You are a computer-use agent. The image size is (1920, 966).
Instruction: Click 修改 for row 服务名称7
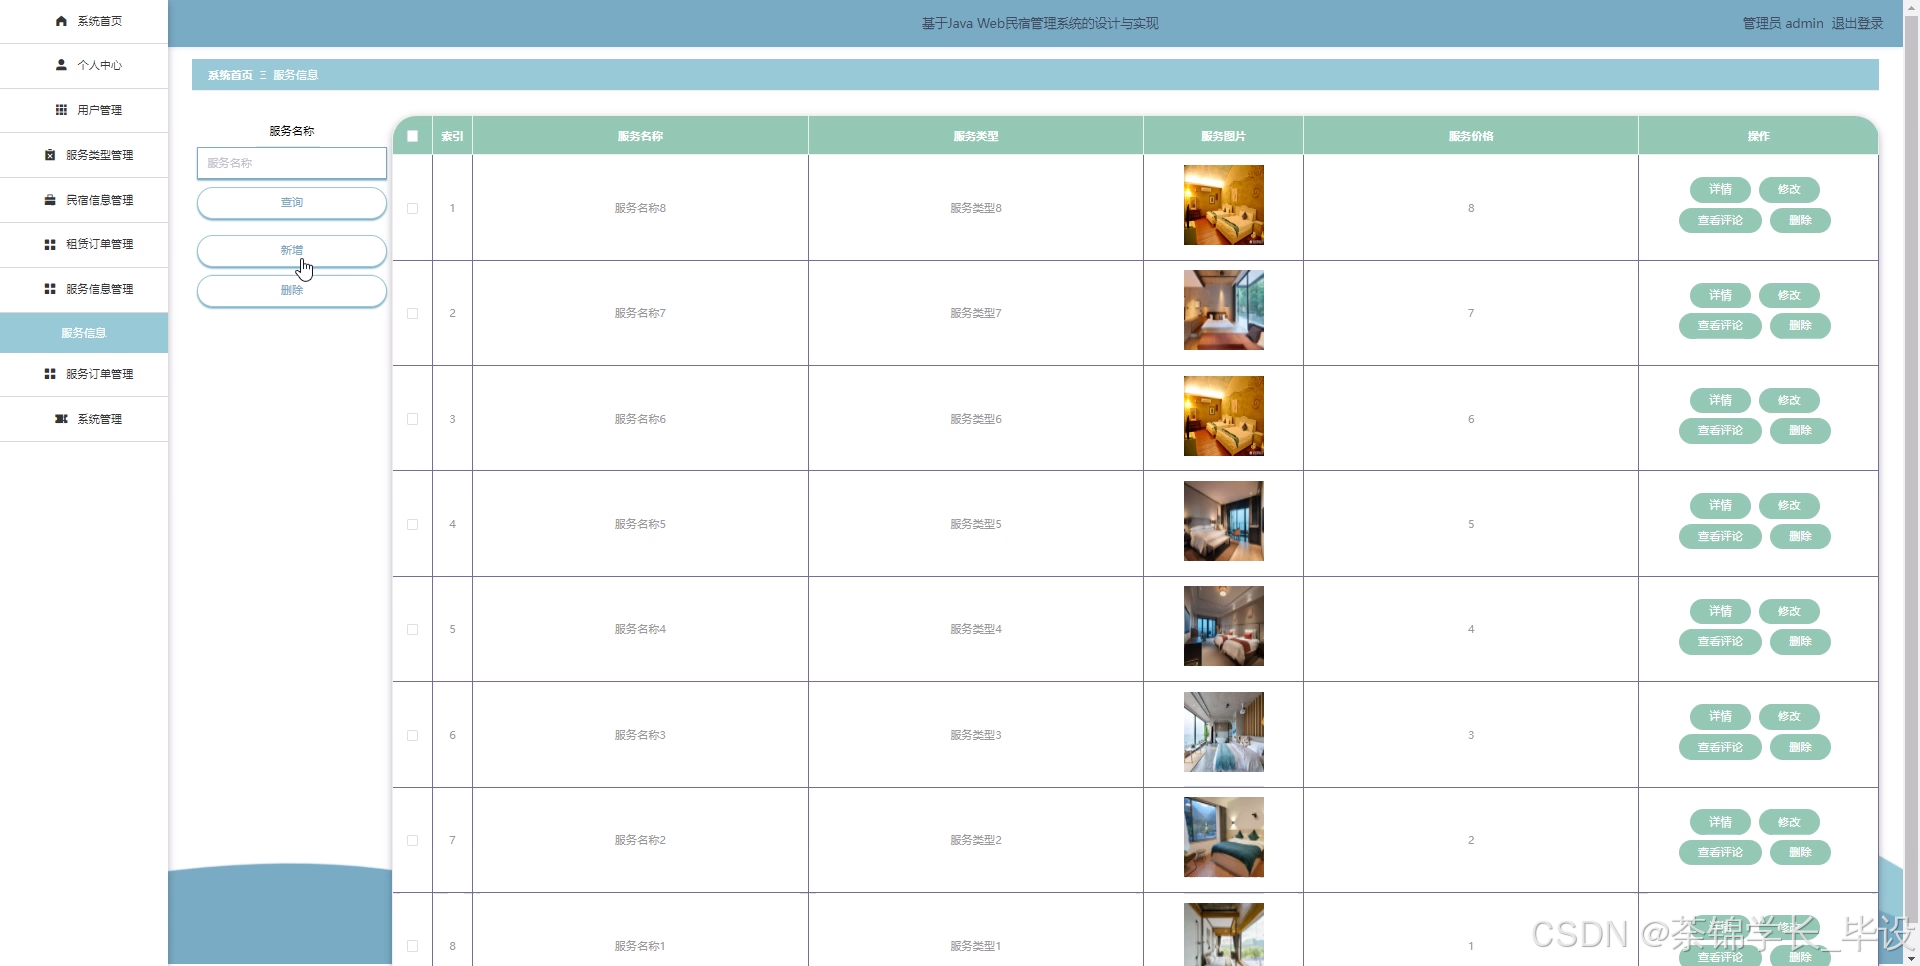click(x=1789, y=295)
